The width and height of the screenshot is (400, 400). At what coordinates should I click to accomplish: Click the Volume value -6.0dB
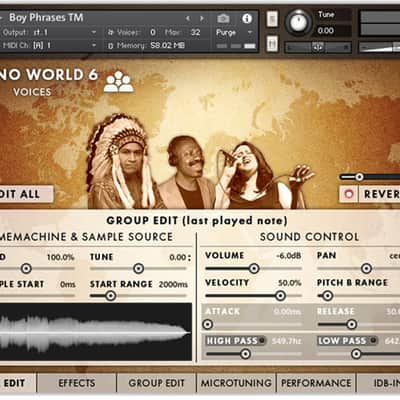click(289, 256)
